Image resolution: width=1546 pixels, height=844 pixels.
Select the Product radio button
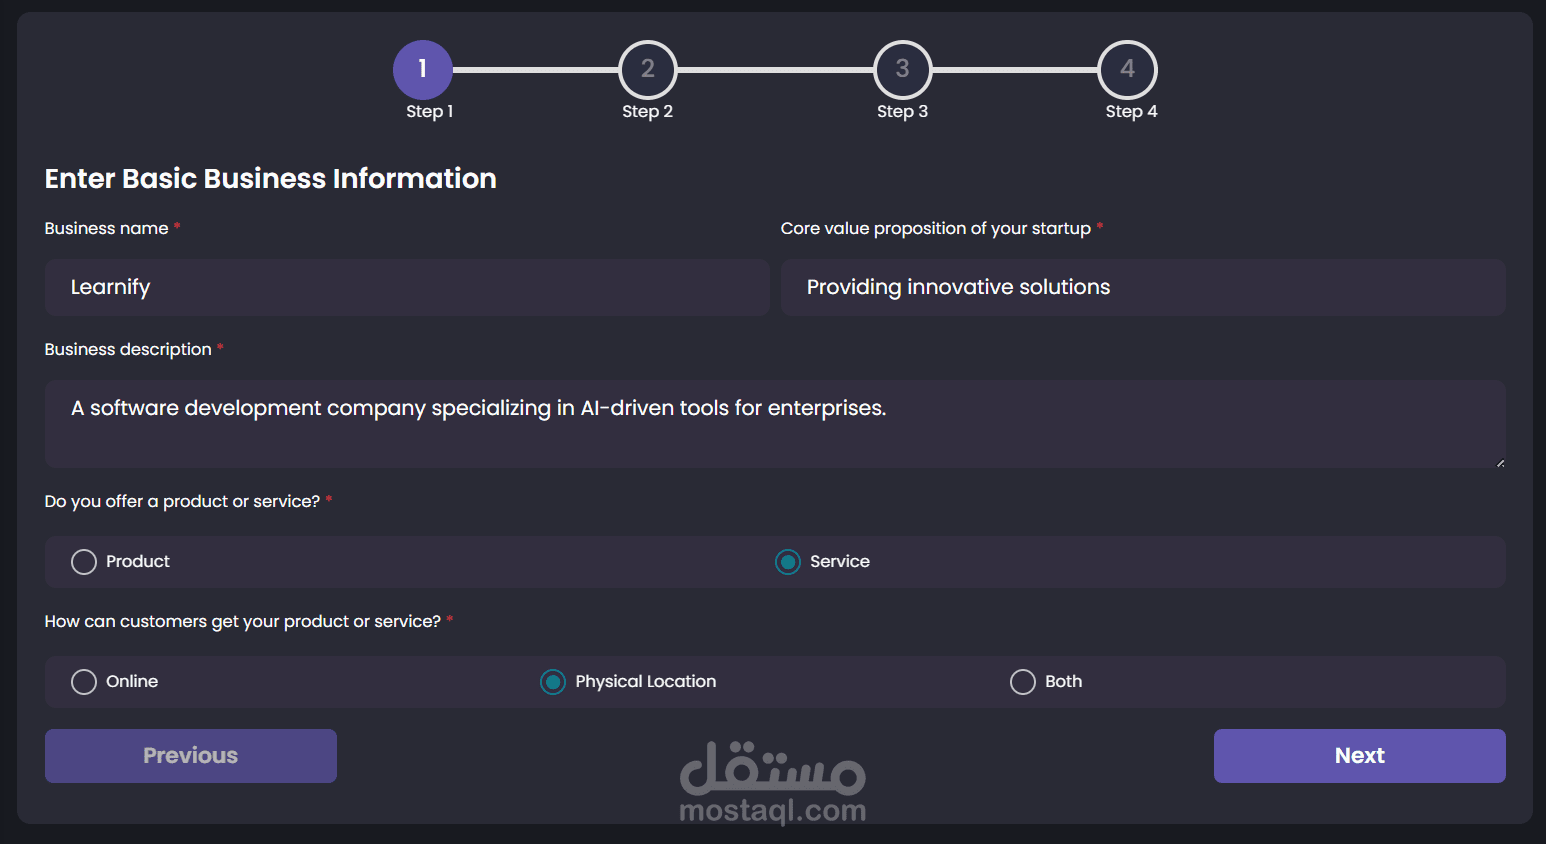coord(84,562)
